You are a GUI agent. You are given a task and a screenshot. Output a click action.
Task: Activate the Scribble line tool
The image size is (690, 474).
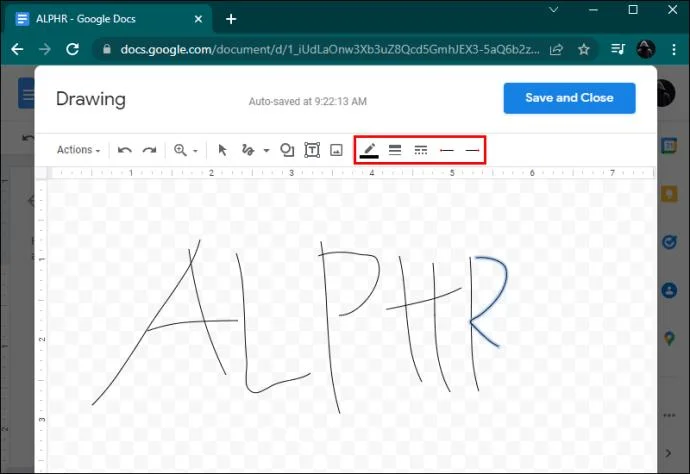tap(248, 150)
